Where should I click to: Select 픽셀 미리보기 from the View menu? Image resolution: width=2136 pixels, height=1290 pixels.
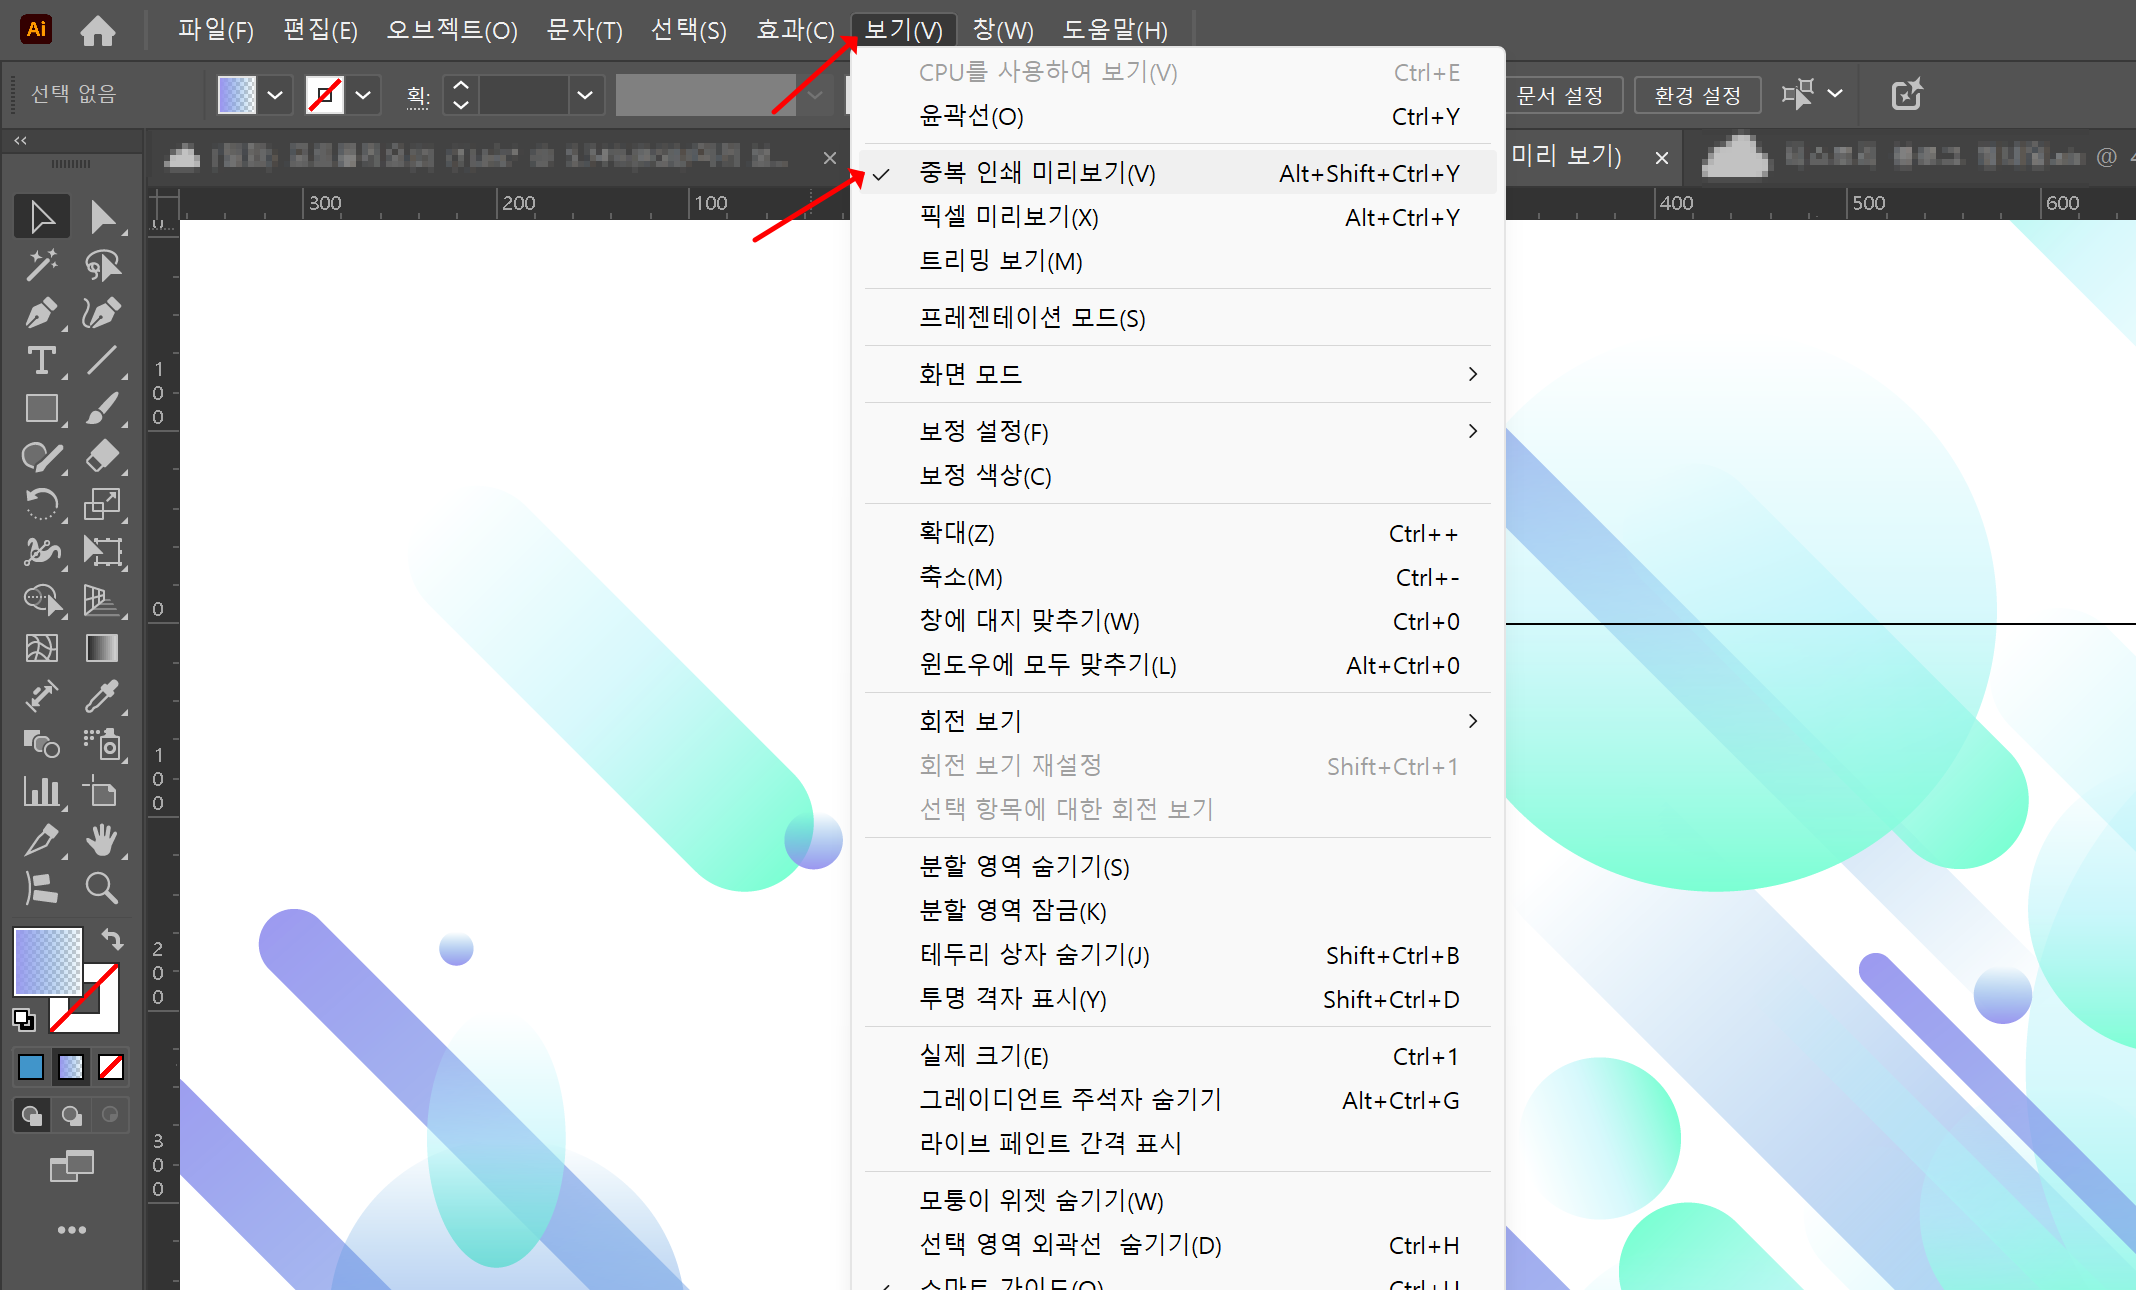[x=1008, y=217]
